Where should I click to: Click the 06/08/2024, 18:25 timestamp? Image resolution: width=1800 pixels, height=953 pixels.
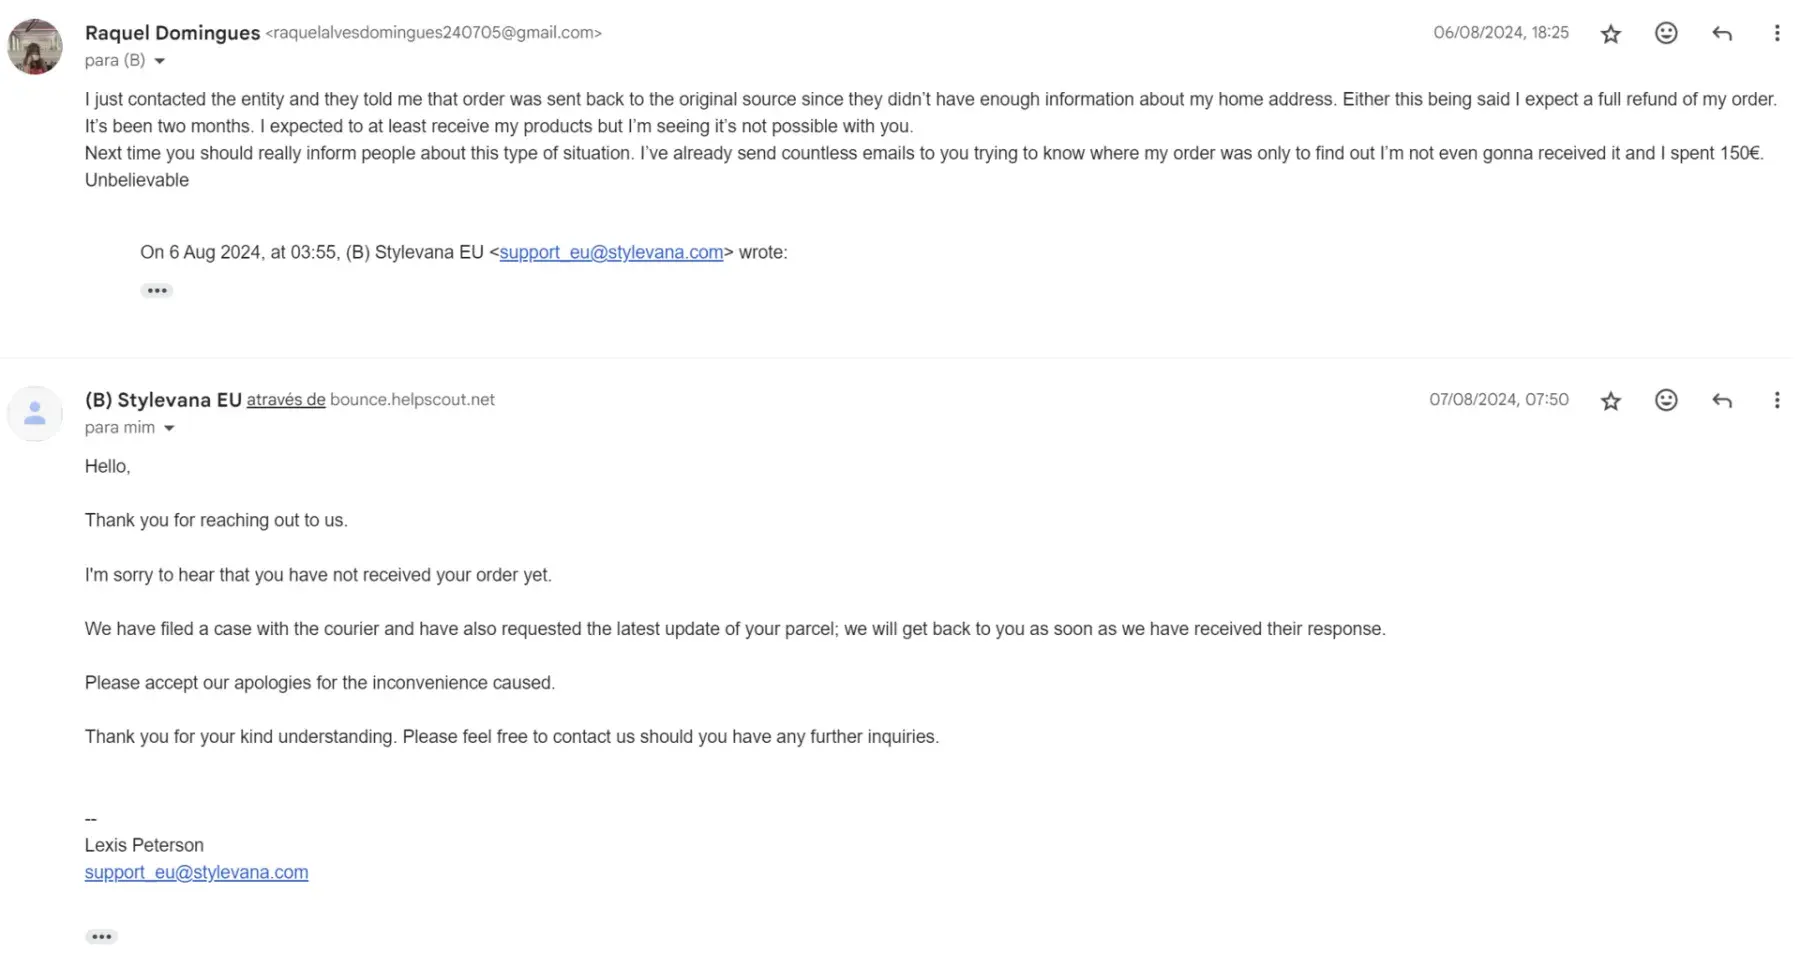(1500, 33)
